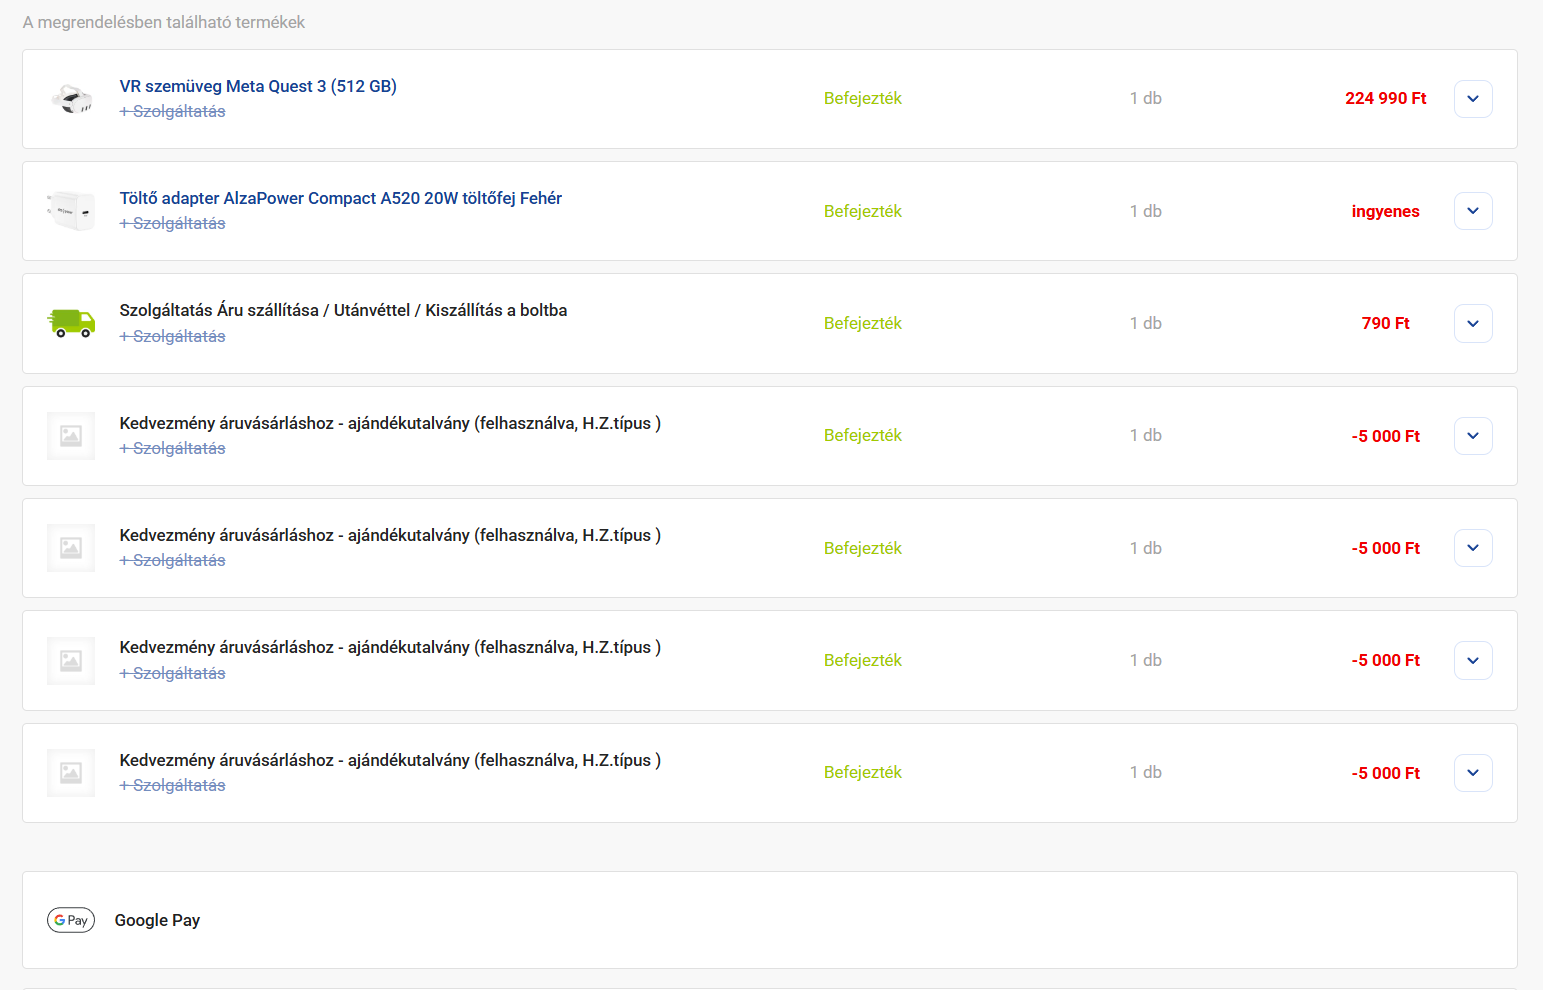Expand the Áru szállítása delivery service row
This screenshot has width=1543, height=990.
(1473, 323)
